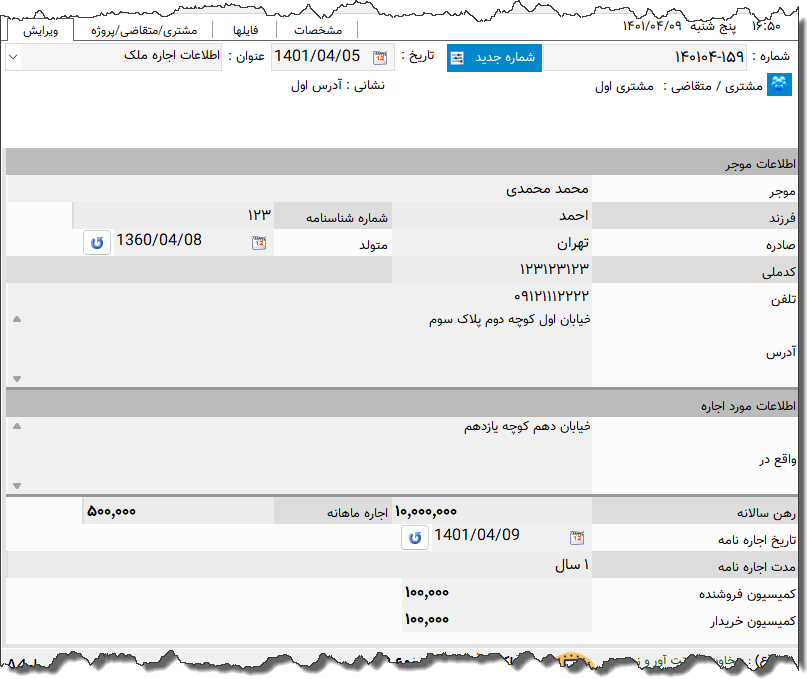Switch to the مشخصات tab
The height and width of the screenshot is (679, 807).
(318, 29)
